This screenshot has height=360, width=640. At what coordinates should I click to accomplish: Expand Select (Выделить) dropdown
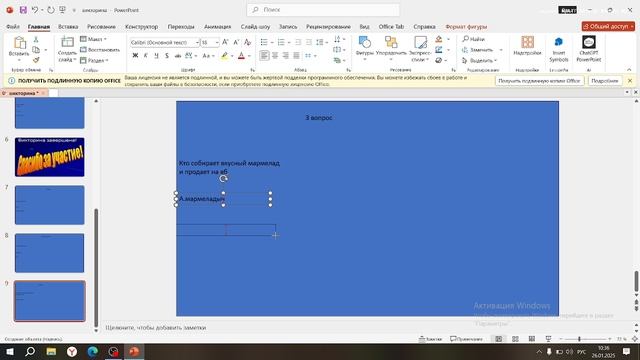tap(480, 60)
